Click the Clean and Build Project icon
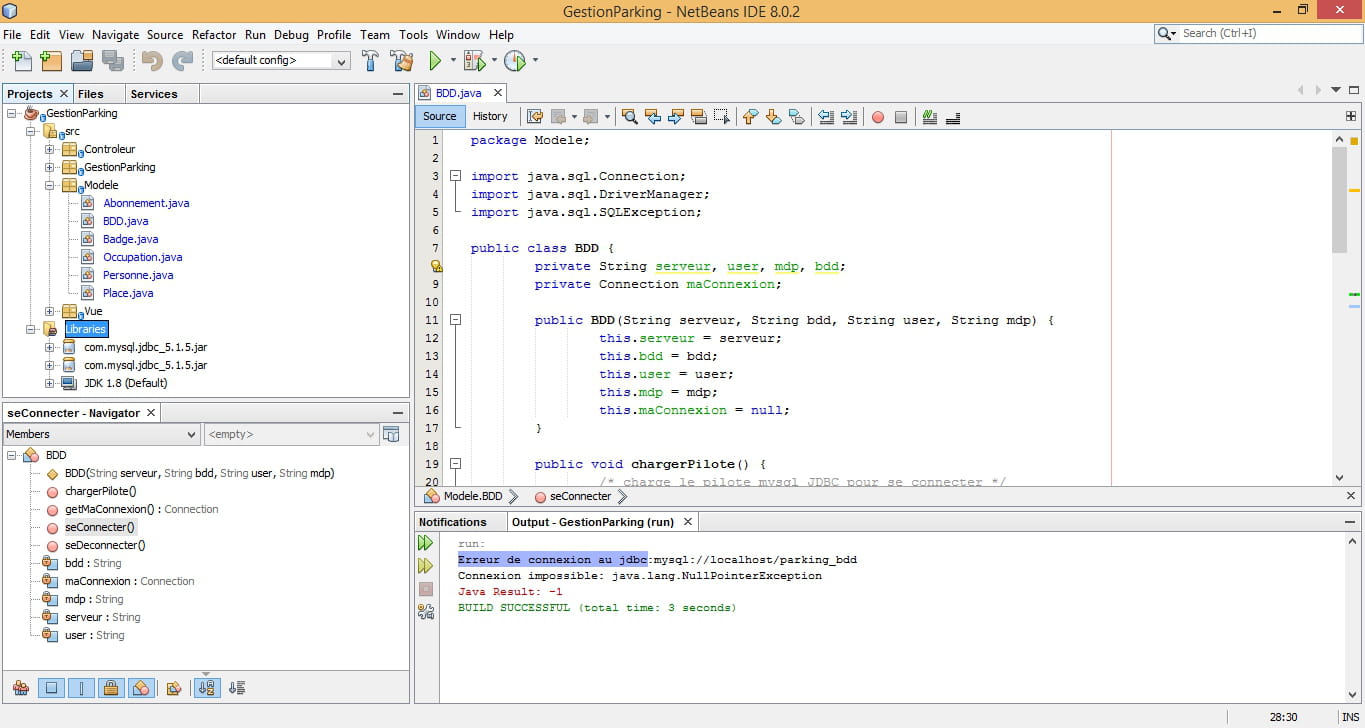1365x728 pixels. point(401,61)
